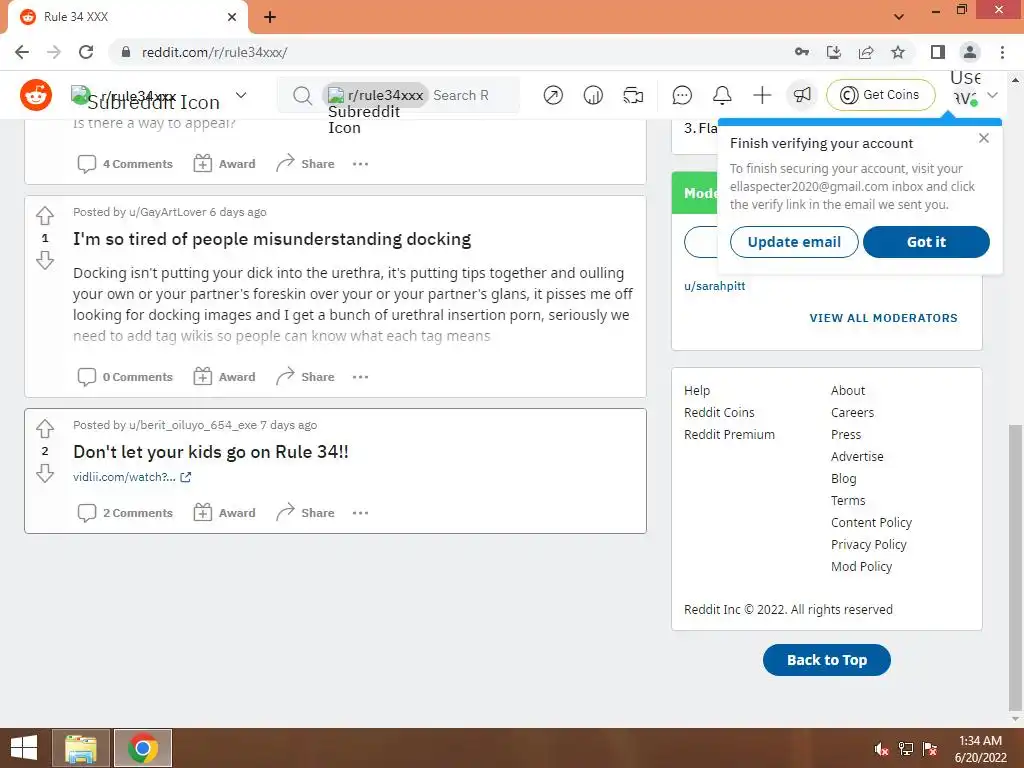The height and width of the screenshot is (768, 1024).
Task: Click the search magnifier icon
Action: (x=302, y=95)
